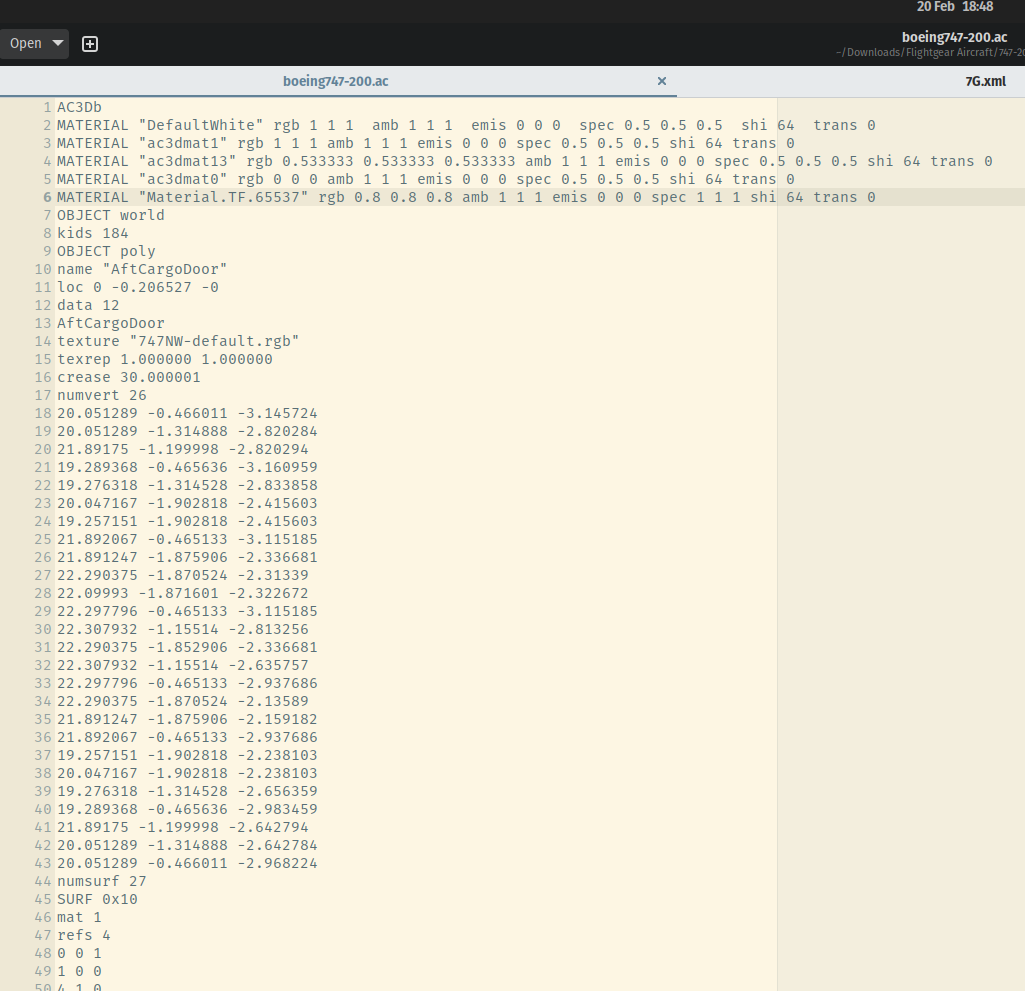Viewport: 1025px width, 991px height.
Task: Click vertex line 22.290375 -1.870524 -2.13589
Action: click(182, 701)
